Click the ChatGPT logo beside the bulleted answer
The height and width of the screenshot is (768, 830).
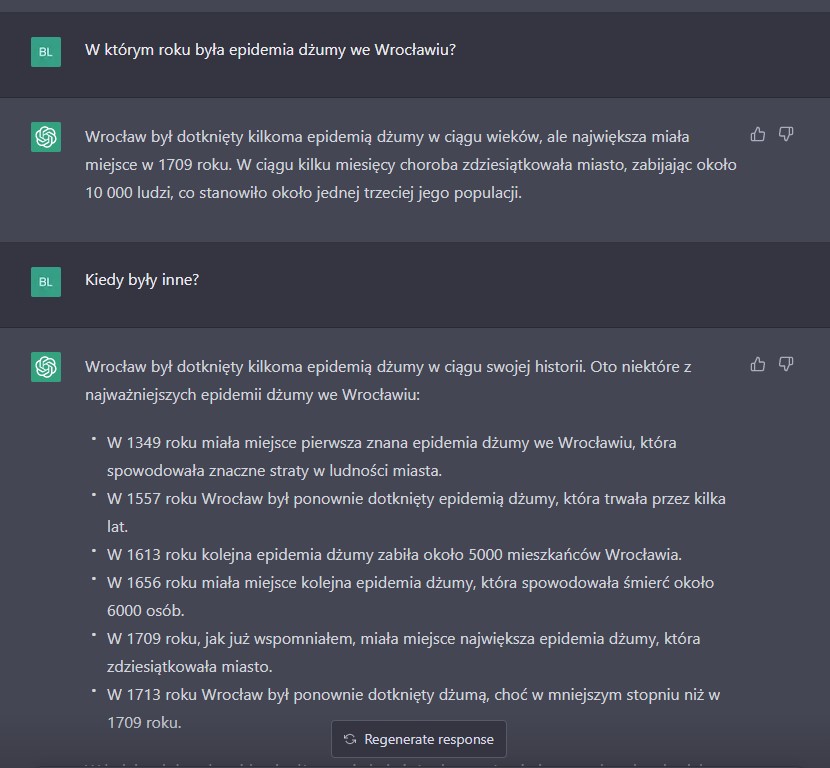pos(46,367)
